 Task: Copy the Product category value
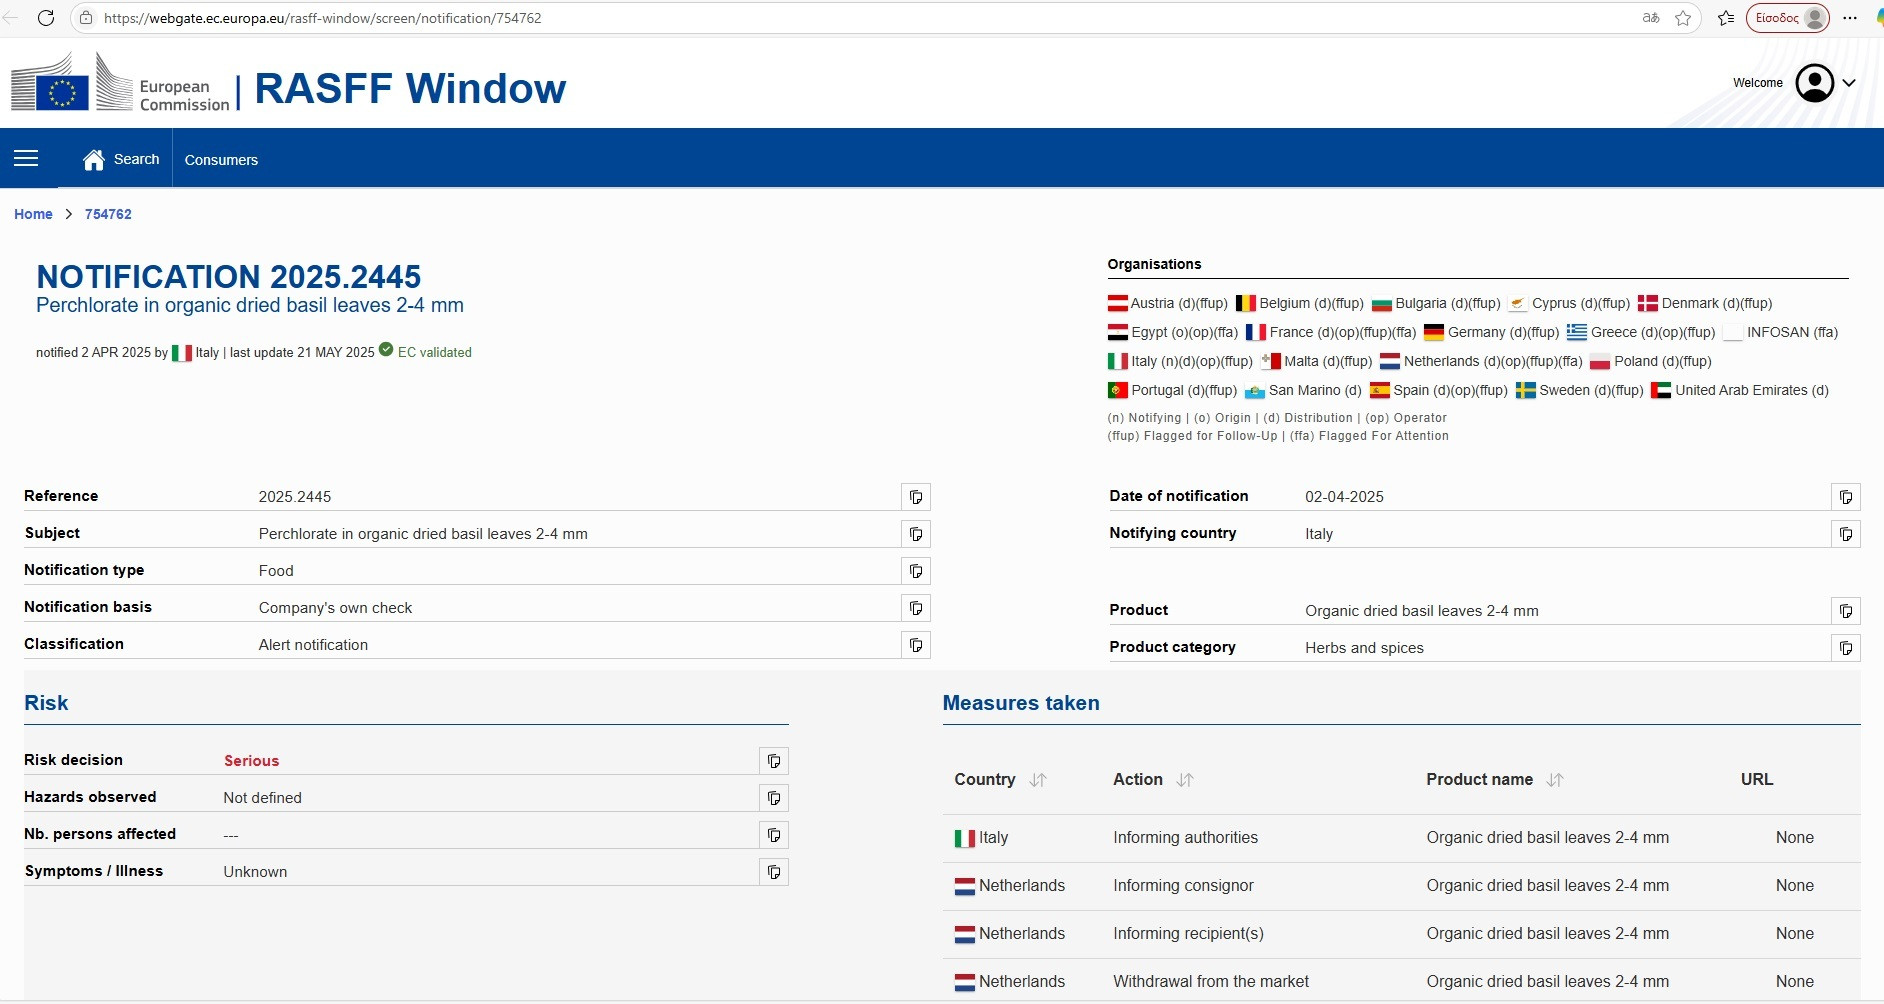tap(1845, 648)
